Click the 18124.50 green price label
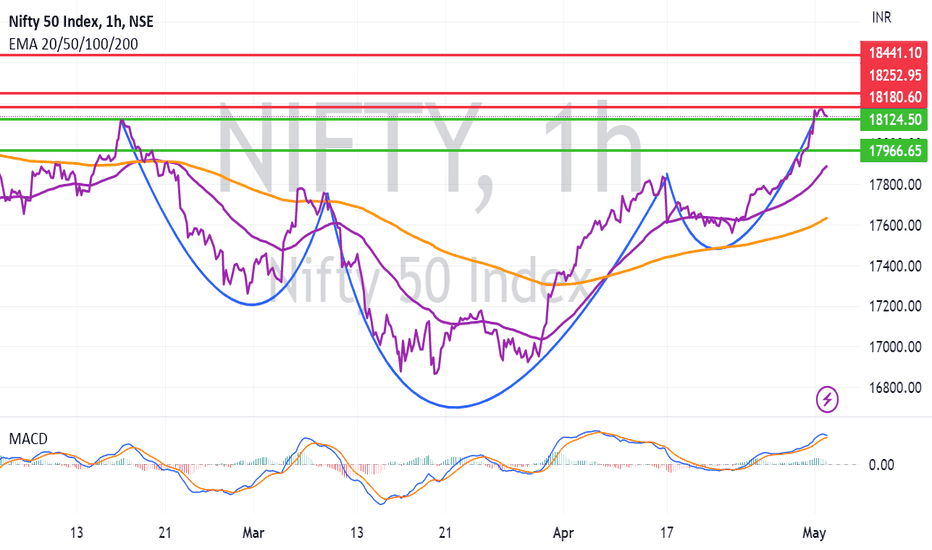This screenshot has height=550, width=932. 895,120
